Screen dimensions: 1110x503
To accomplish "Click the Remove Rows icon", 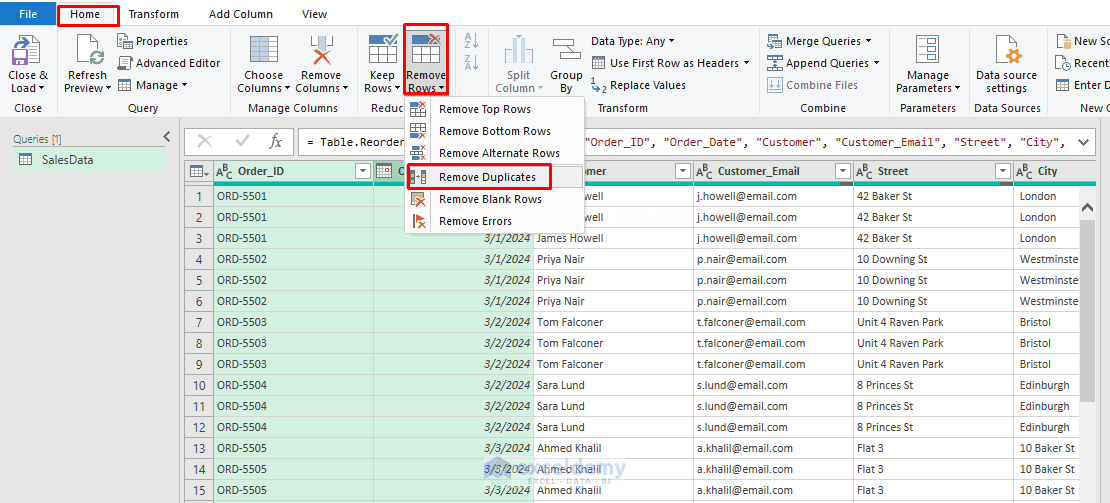I will [426, 50].
